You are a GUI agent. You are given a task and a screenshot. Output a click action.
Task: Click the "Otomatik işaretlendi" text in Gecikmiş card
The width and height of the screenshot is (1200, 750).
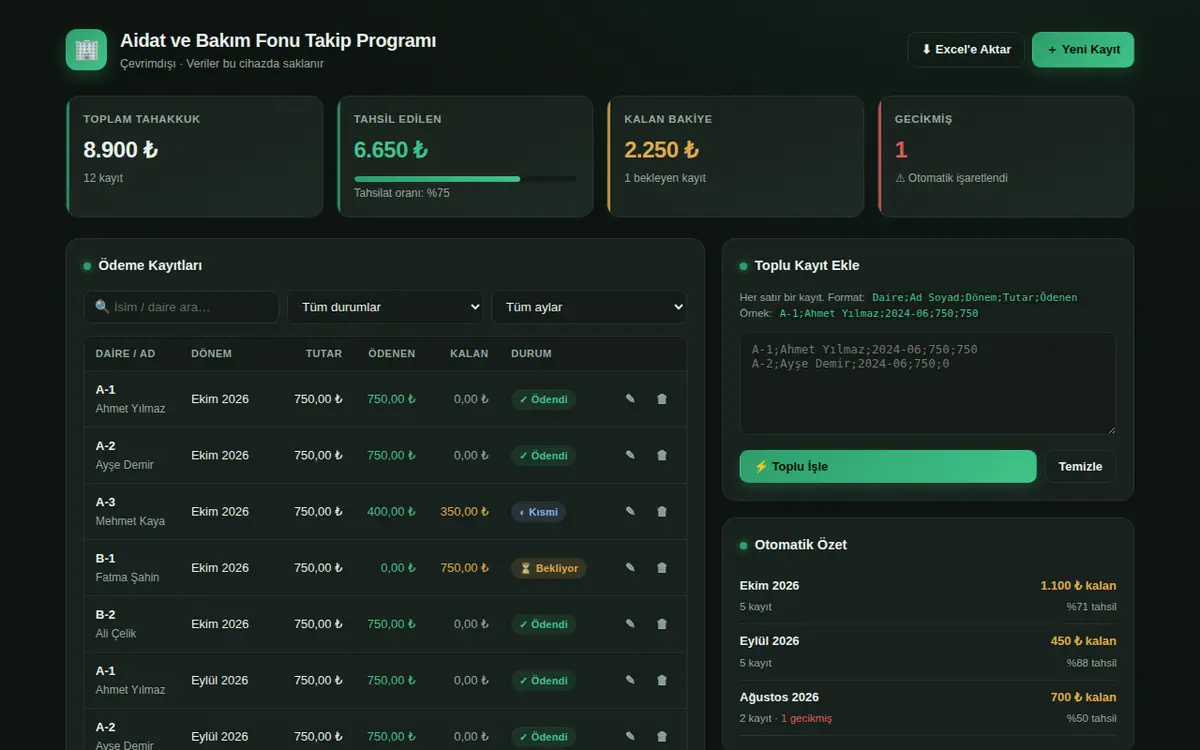(958, 178)
